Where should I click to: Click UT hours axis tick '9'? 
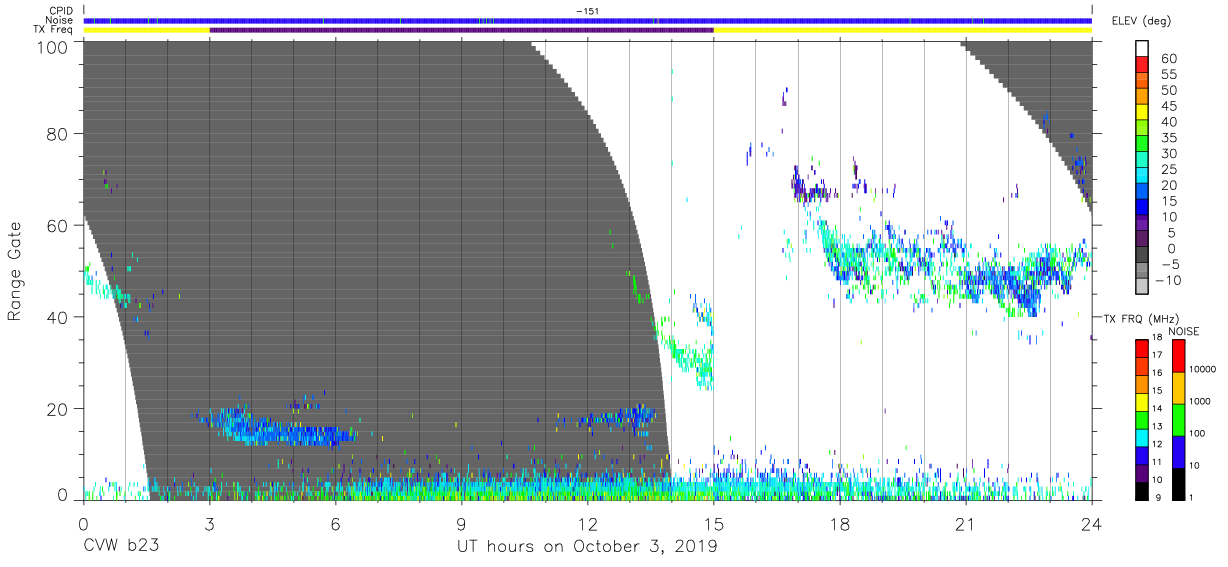[x=462, y=523]
